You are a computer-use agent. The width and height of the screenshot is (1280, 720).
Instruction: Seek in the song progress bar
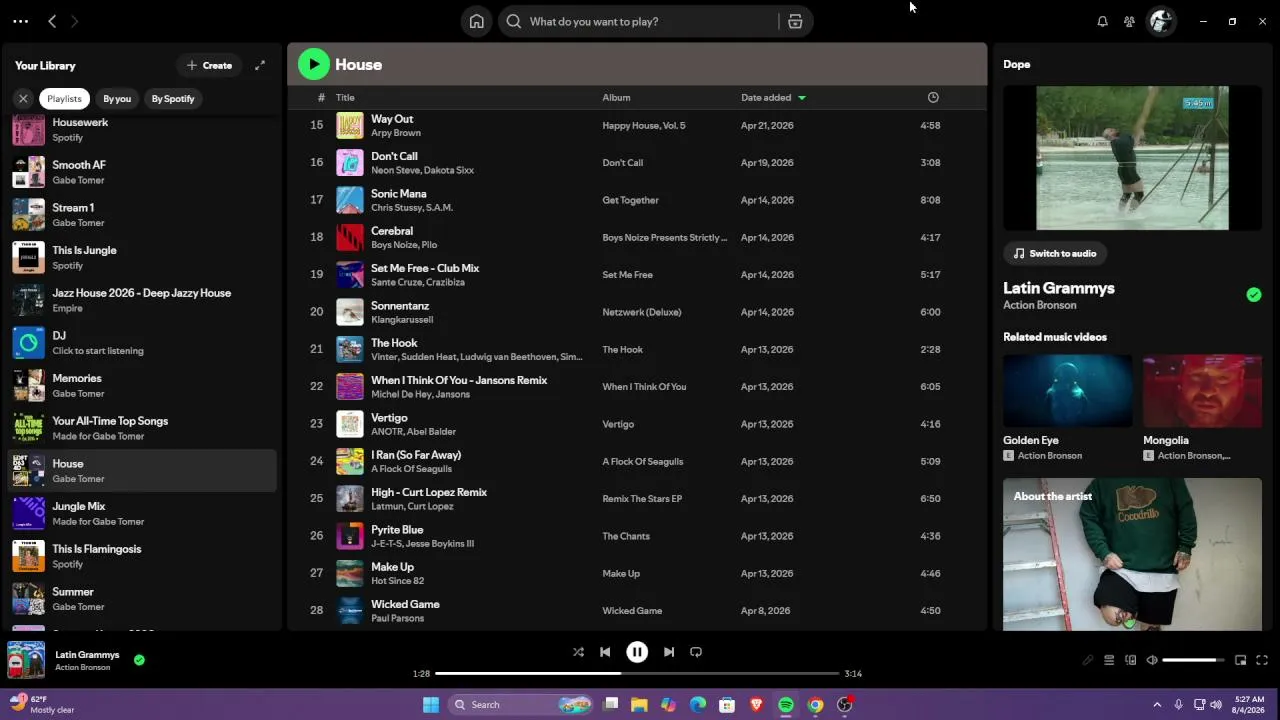[637, 673]
